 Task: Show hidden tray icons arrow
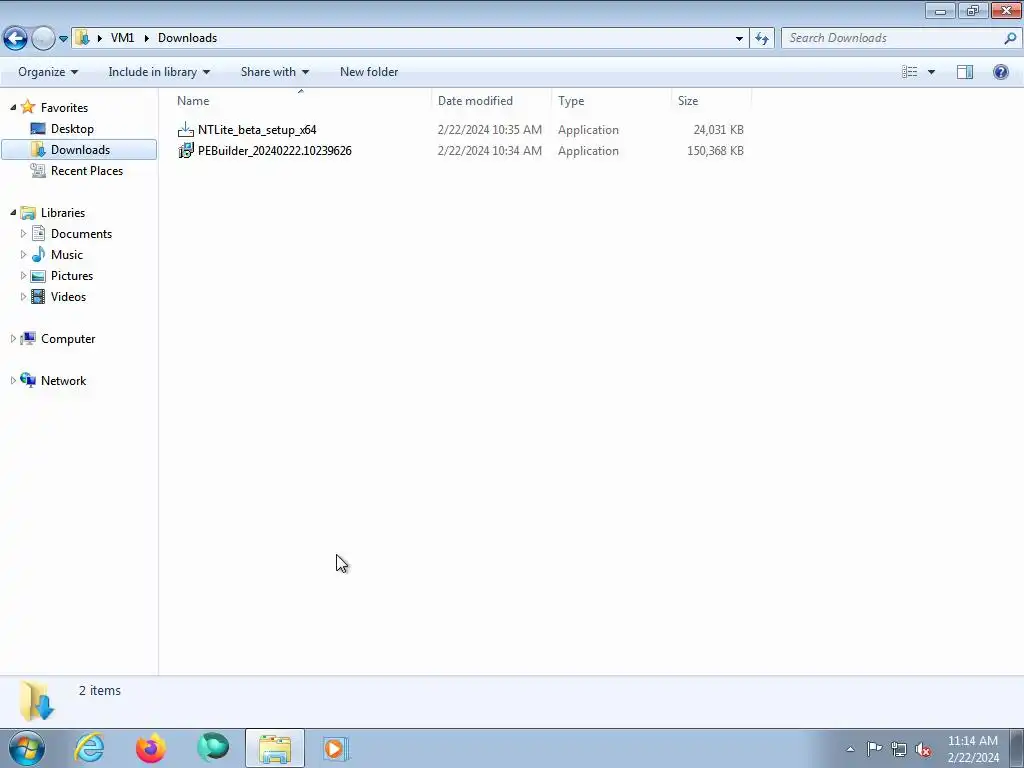tap(850, 749)
